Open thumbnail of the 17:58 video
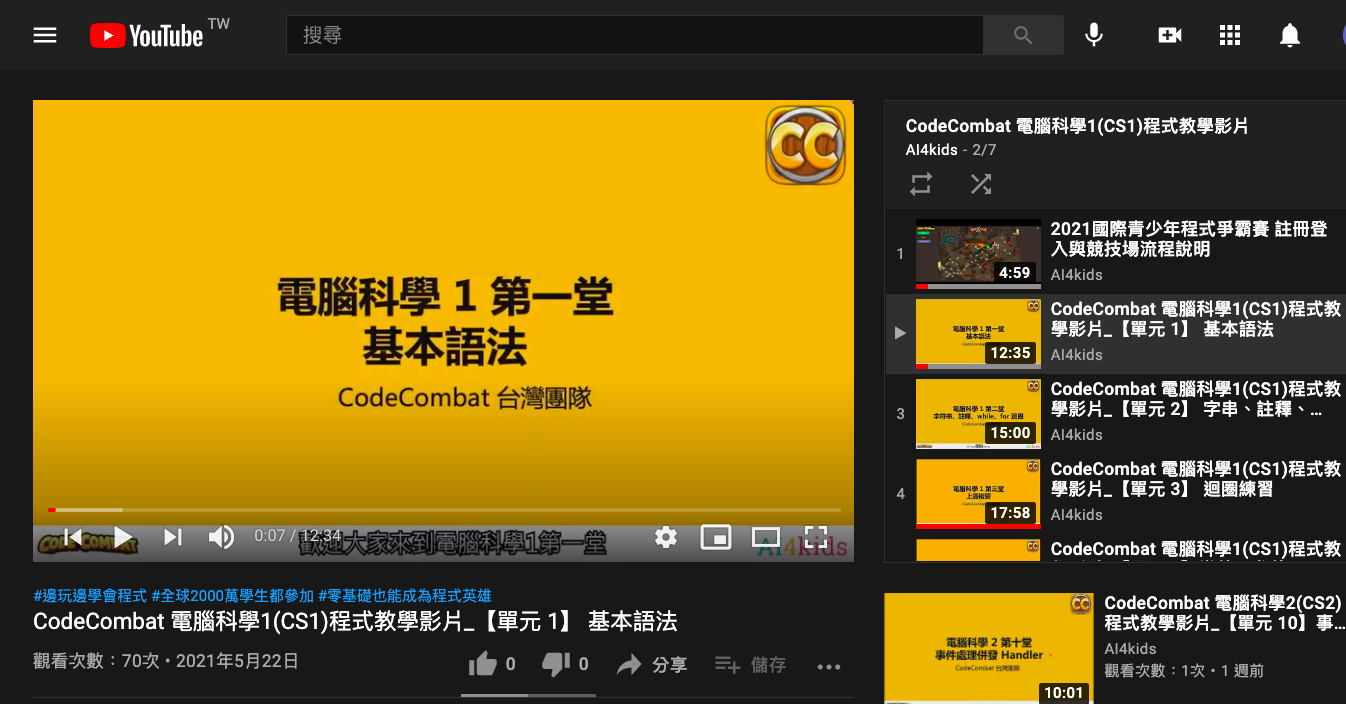This screenshot has height=704, width=1346. (978, 494)
